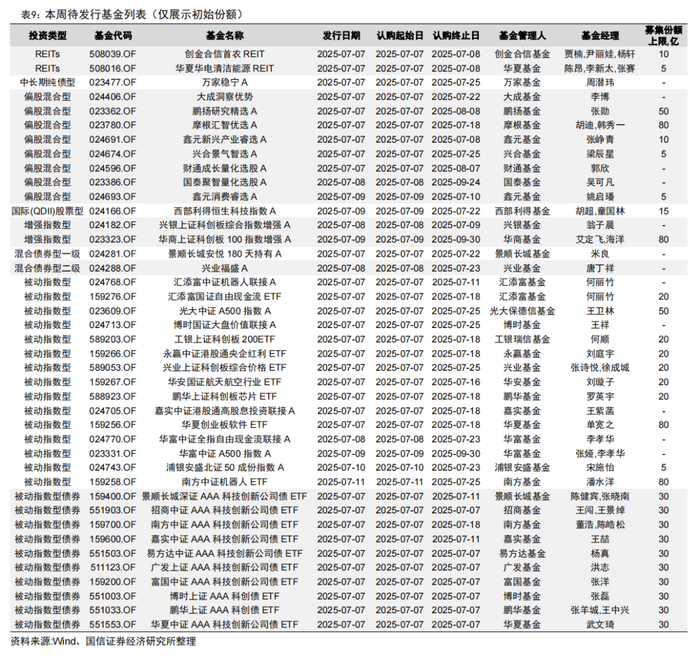The width and height of the screenshot is (700, 656).
Task: Click the 中长期纯债型 type cell
Action: 47,83
